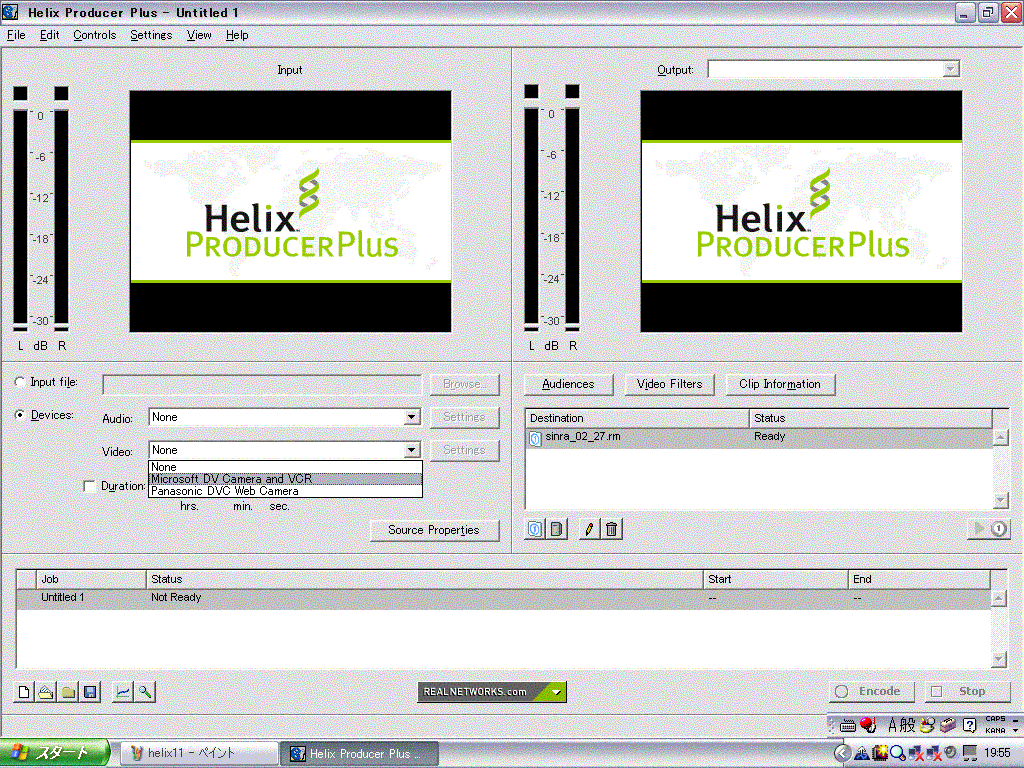Click the magnifier icon in the system tray
Image resolution: width=1024 pixels, height=768 pixels.
[x=897, y=753]
